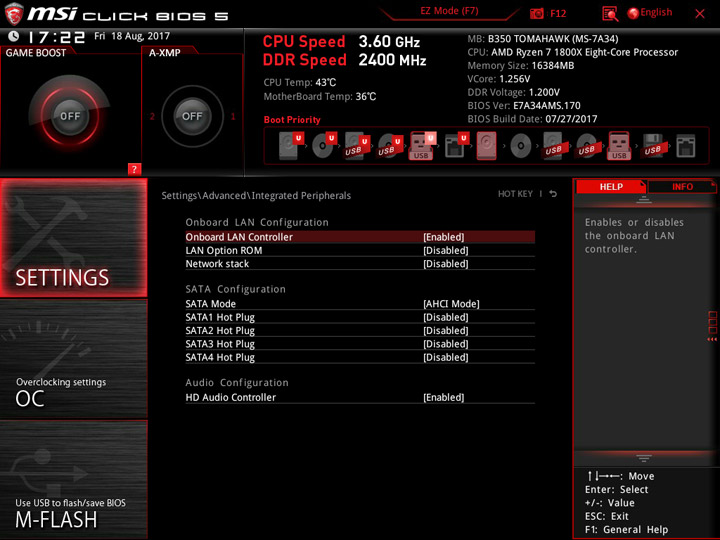Select the highlighted UEFI USB key boot icon
This screenshot has width=720, height=540.
(x=422, y=146)
